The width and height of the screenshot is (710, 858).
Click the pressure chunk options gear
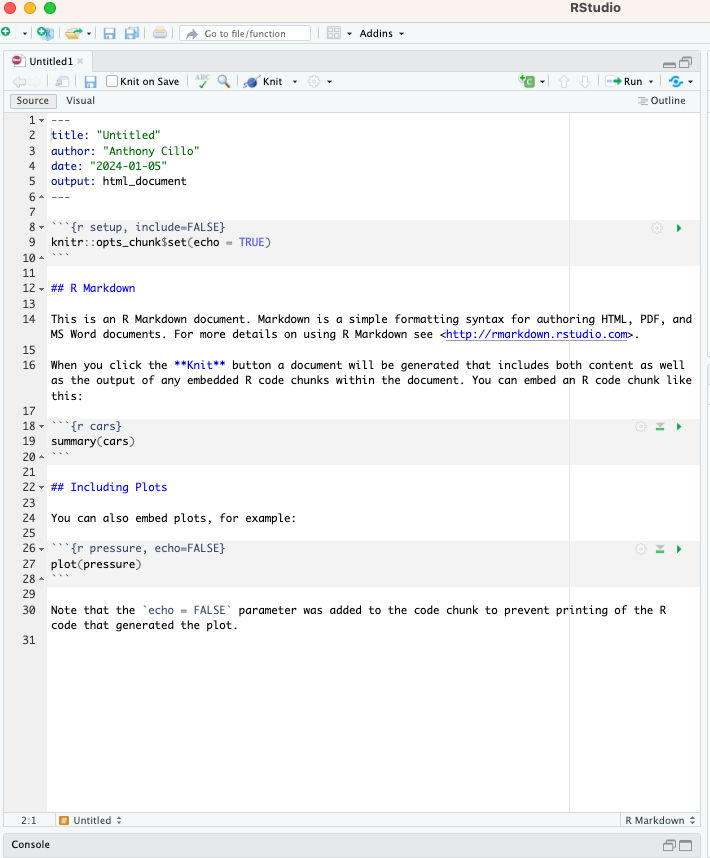[641, 549]
